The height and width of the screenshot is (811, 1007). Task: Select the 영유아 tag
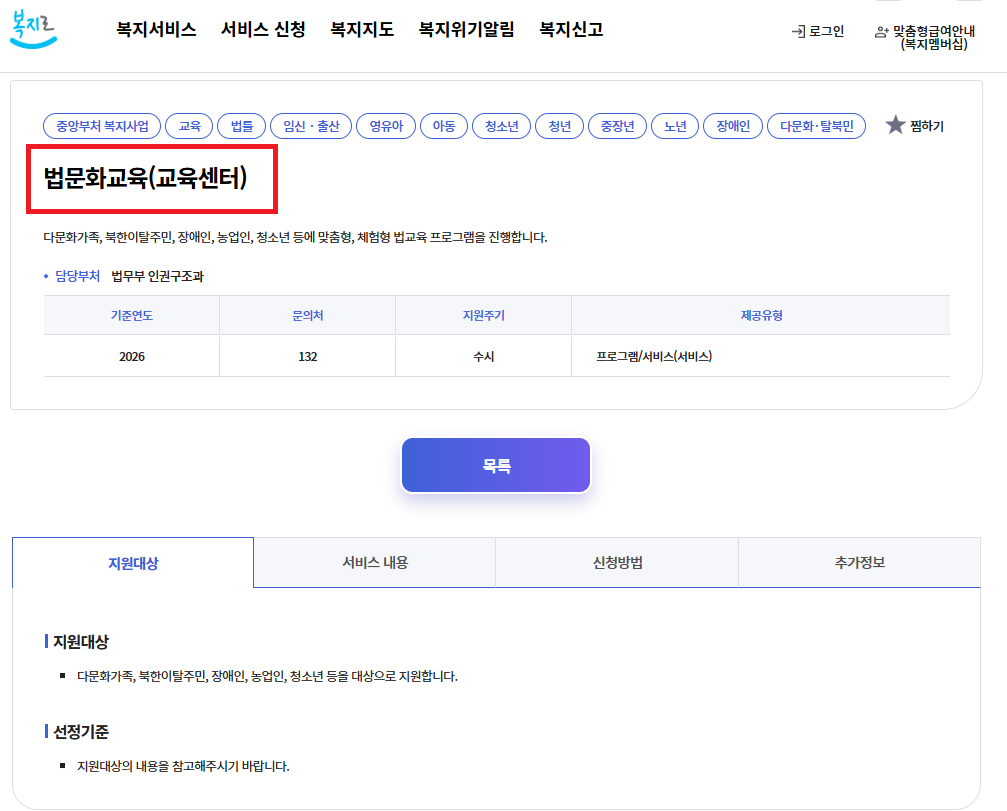coord(386,126)
